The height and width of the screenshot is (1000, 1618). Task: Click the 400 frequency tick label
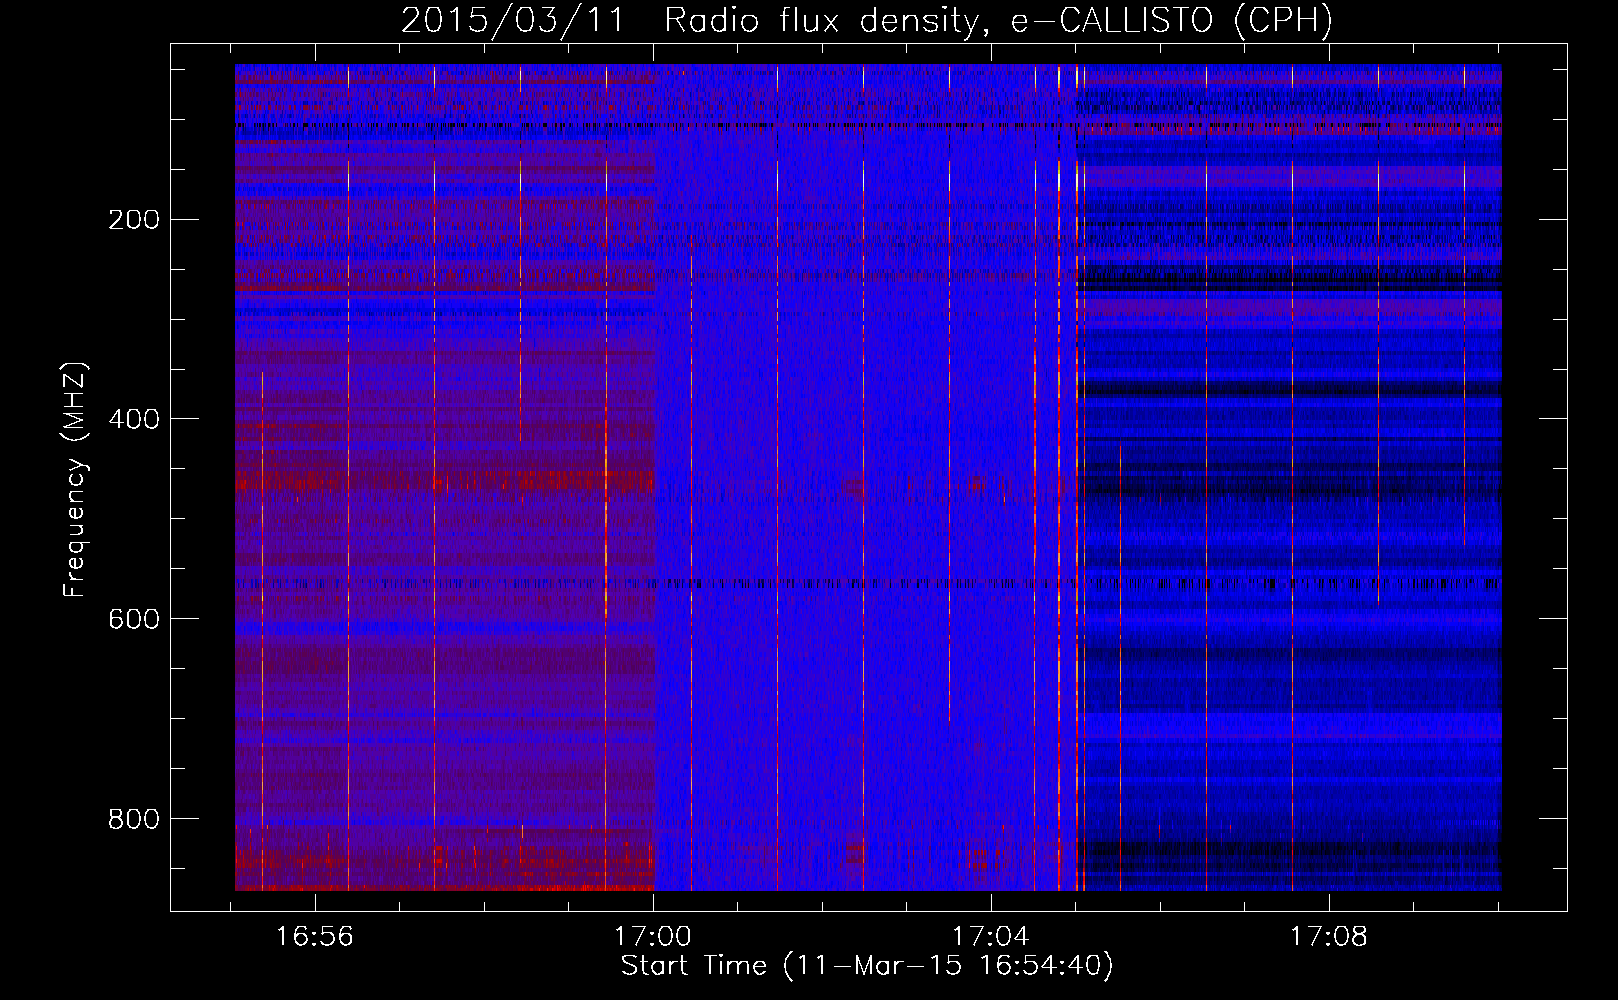click(x=134, y=419)
